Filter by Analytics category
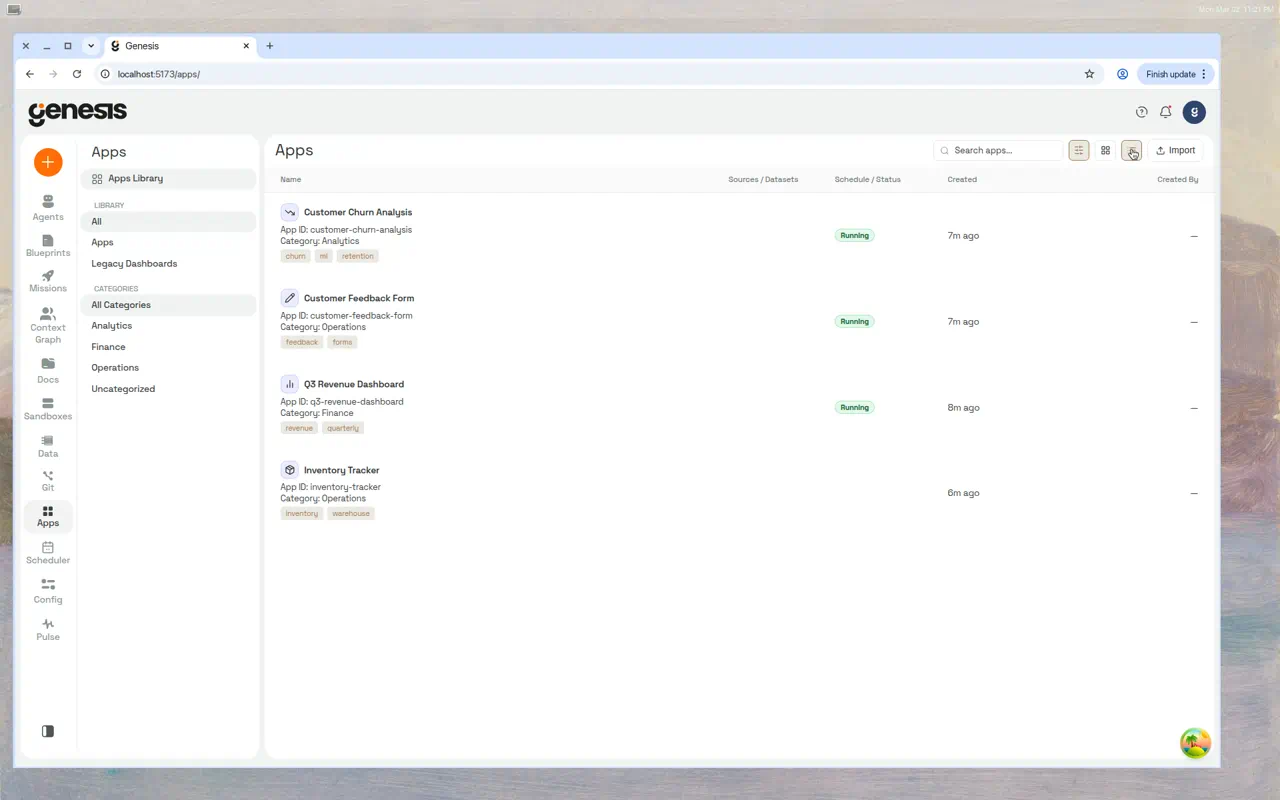The height and width of the screenshot is (800, 1280). coord(168,326)
